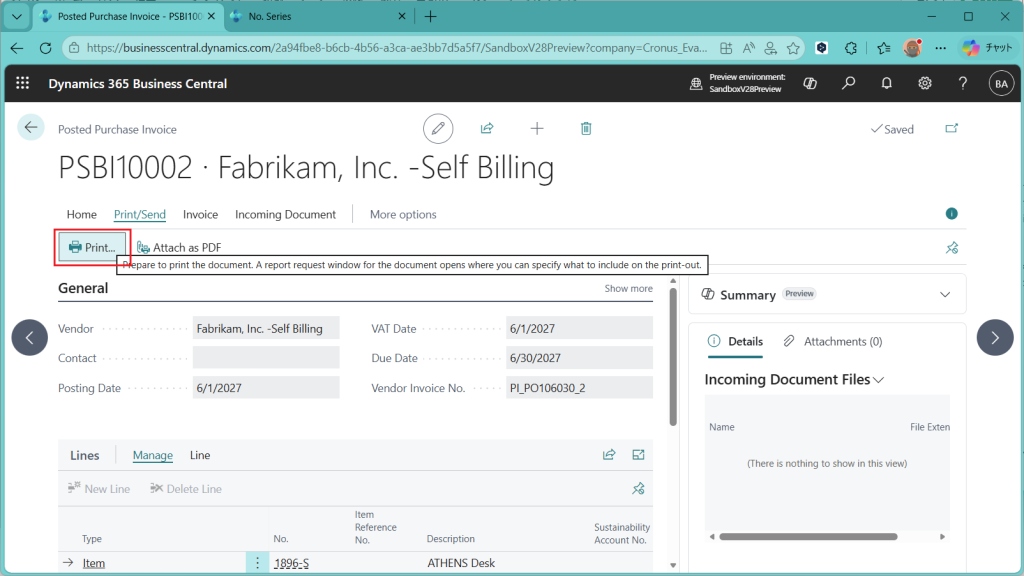Click Show more in General section
The image size is (1024, 576).
pyautogui.click(x=628, y=288)
